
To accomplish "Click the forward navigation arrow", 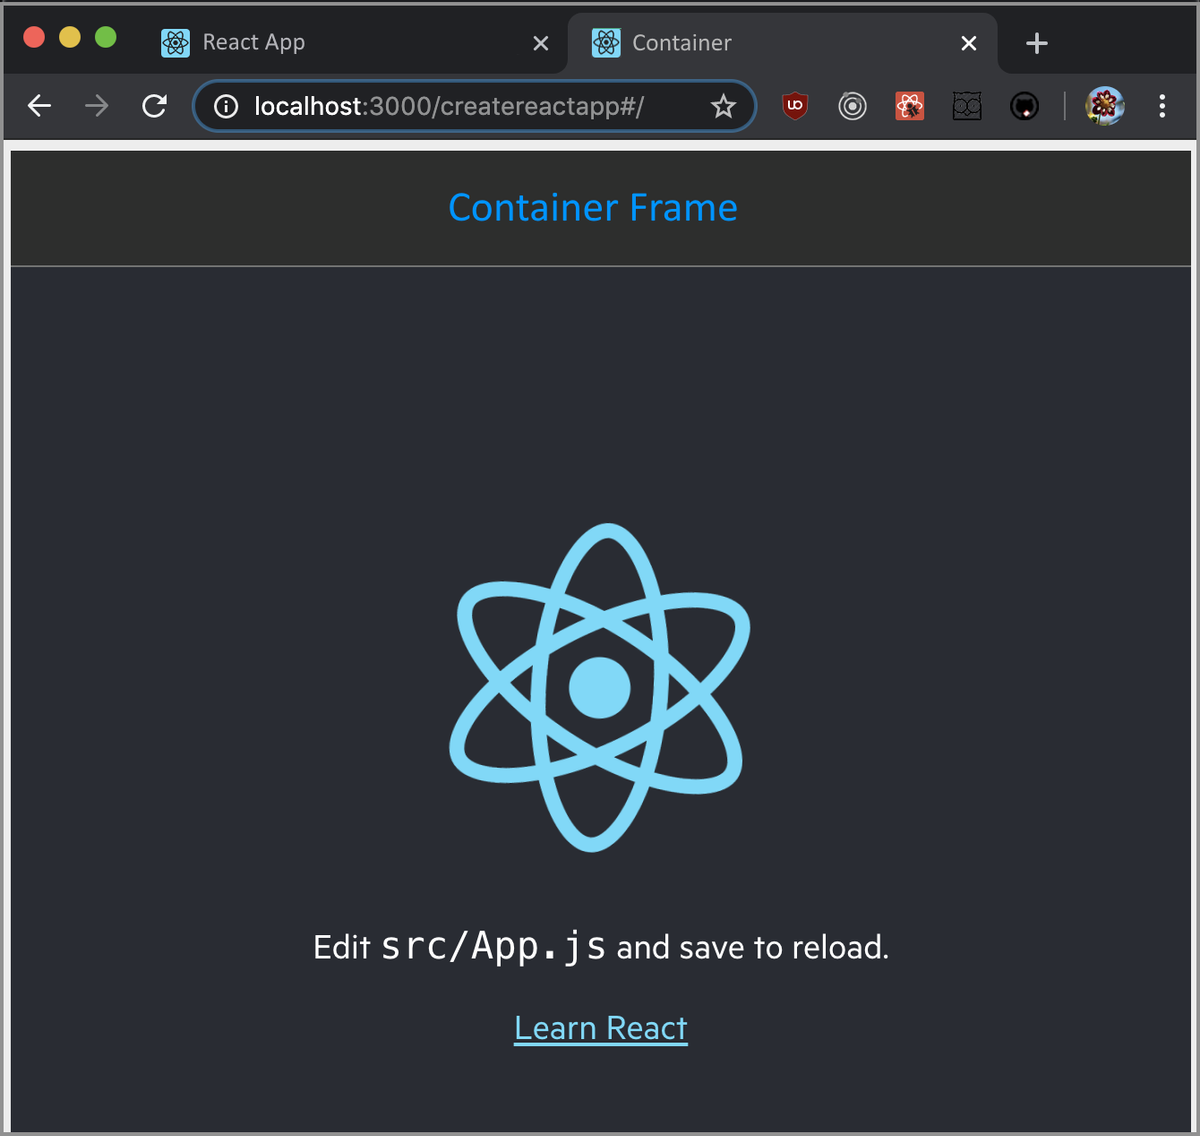I will 97,106.
